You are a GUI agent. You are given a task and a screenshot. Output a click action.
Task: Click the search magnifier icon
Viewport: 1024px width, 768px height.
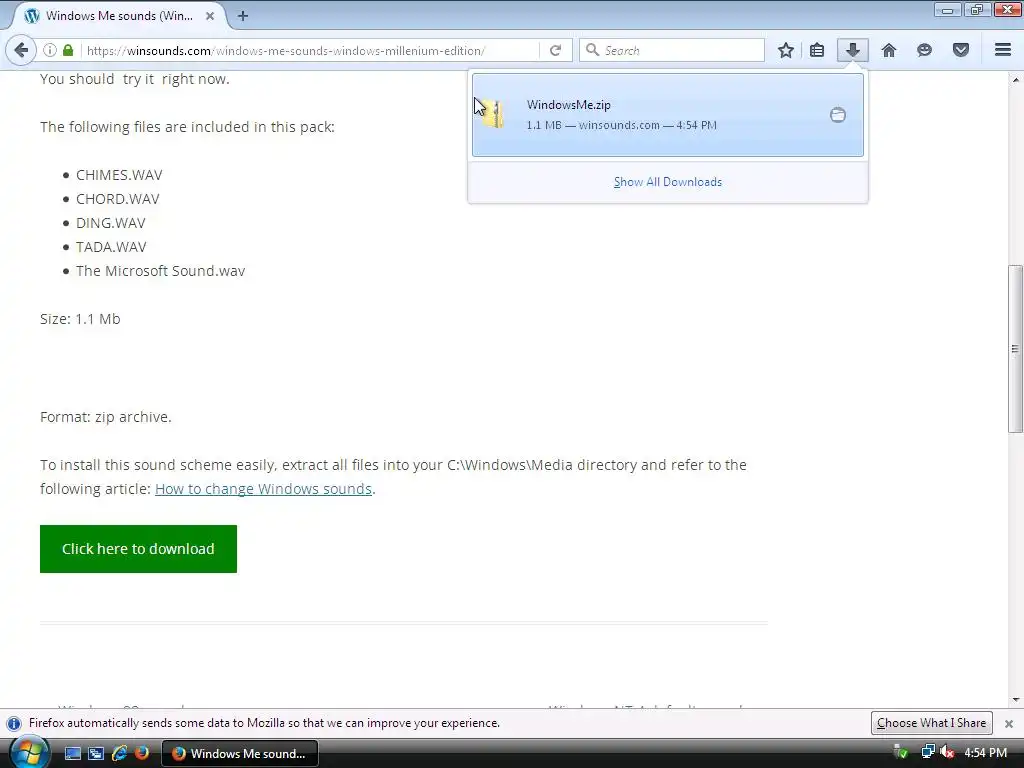(592, 50)
